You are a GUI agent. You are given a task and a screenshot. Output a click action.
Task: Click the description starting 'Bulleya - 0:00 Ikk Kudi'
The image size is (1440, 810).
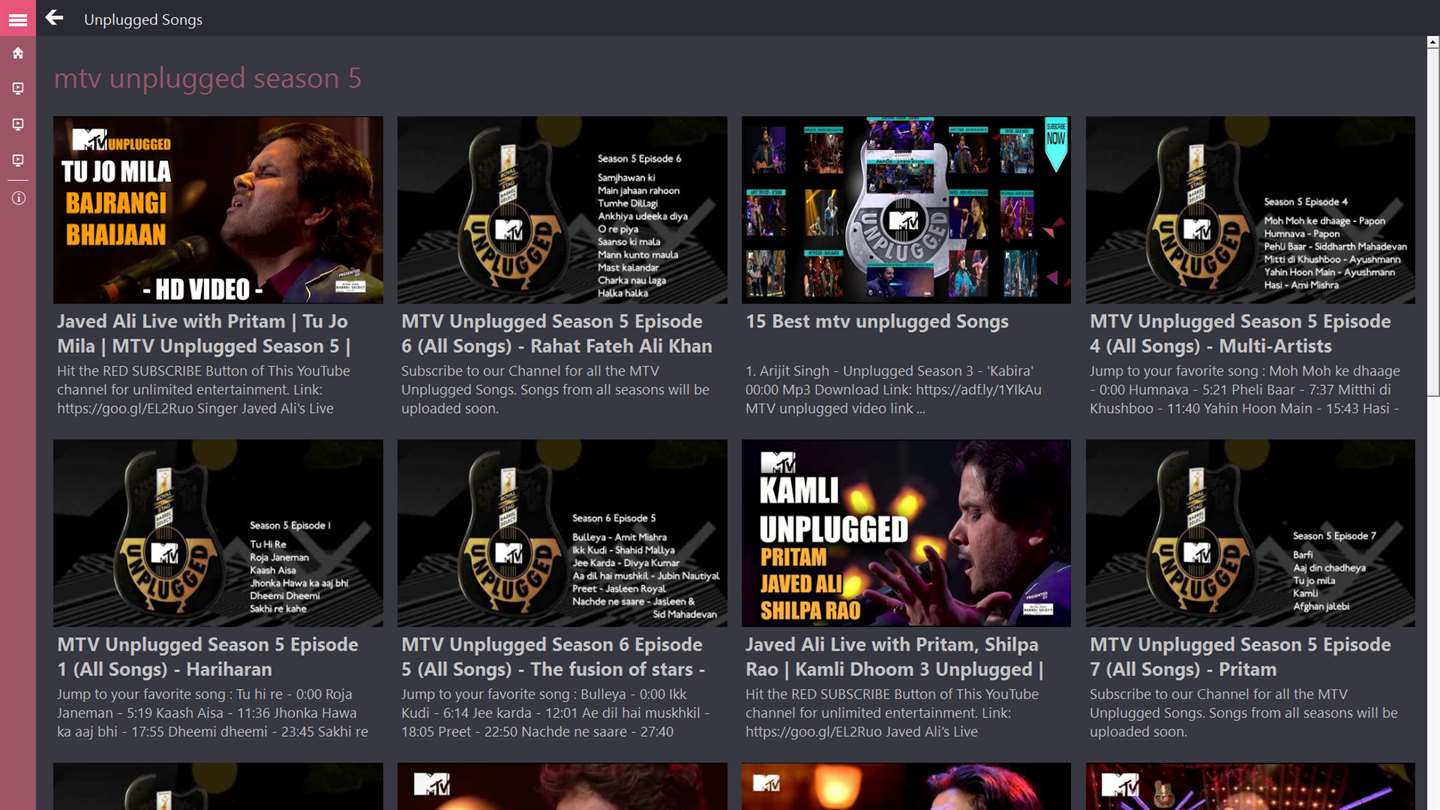(x=556, y=713)
